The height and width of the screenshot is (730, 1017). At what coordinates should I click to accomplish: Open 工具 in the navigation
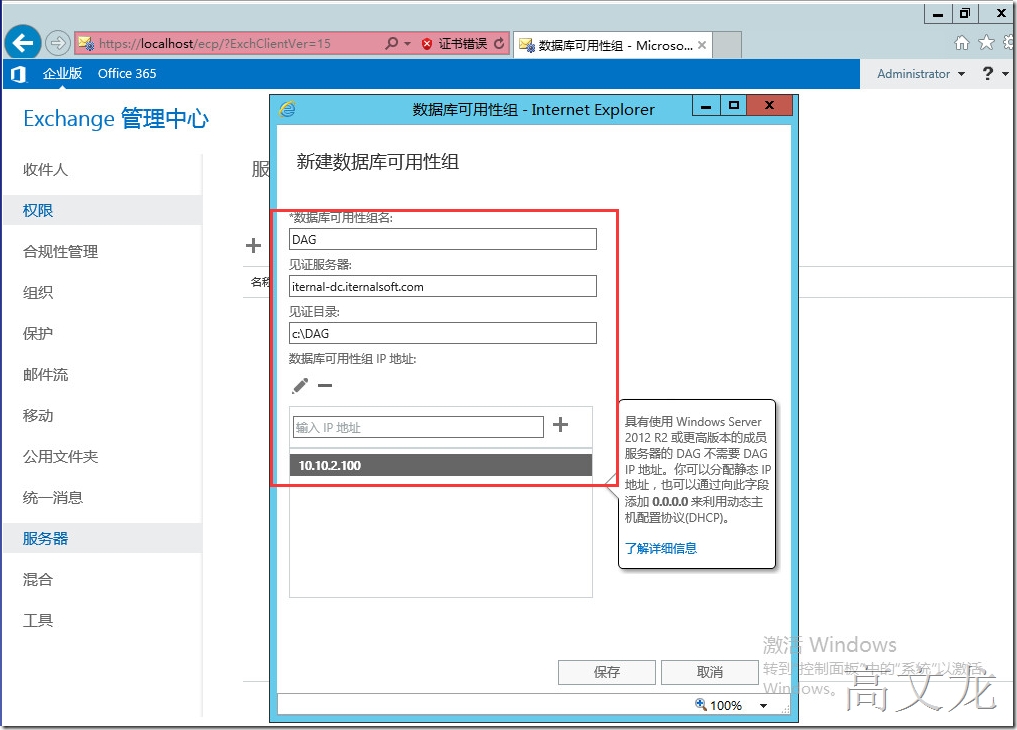click(38, 620)
